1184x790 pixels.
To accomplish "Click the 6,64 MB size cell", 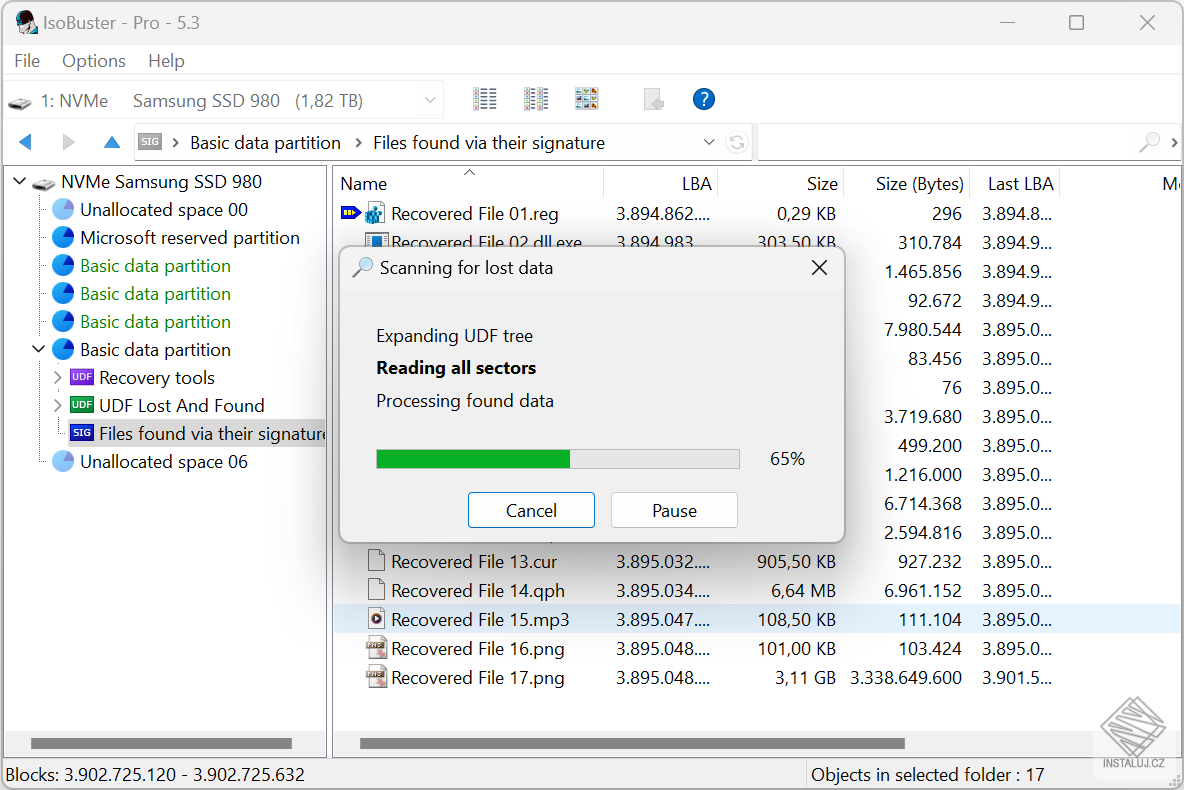I will pos(803,591).
